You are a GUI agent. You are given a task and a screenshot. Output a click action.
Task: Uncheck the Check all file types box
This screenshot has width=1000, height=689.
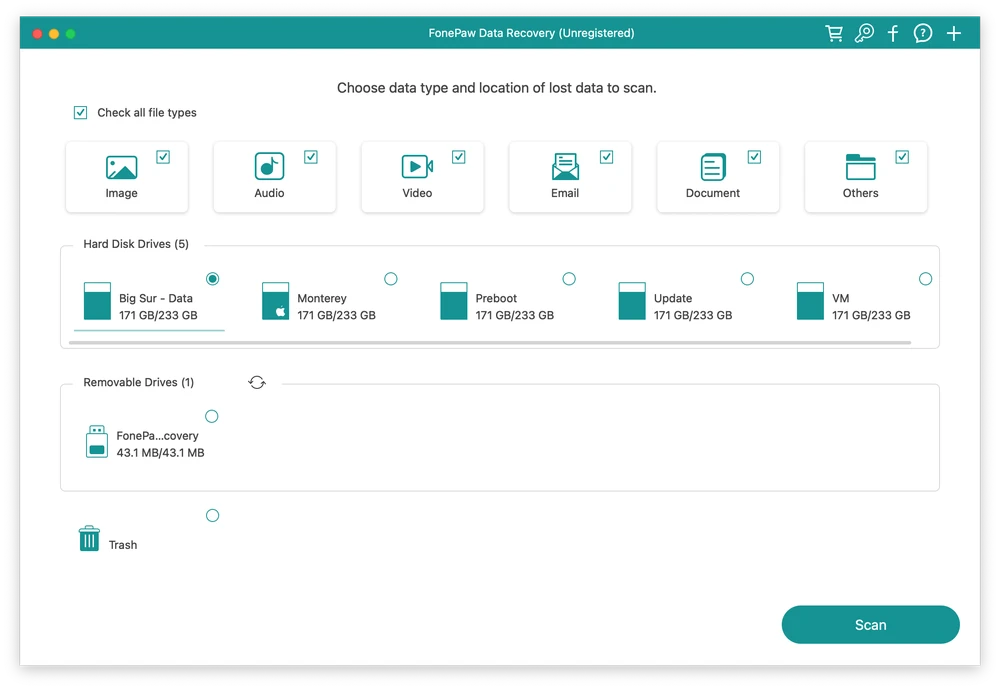pos(80,112)
